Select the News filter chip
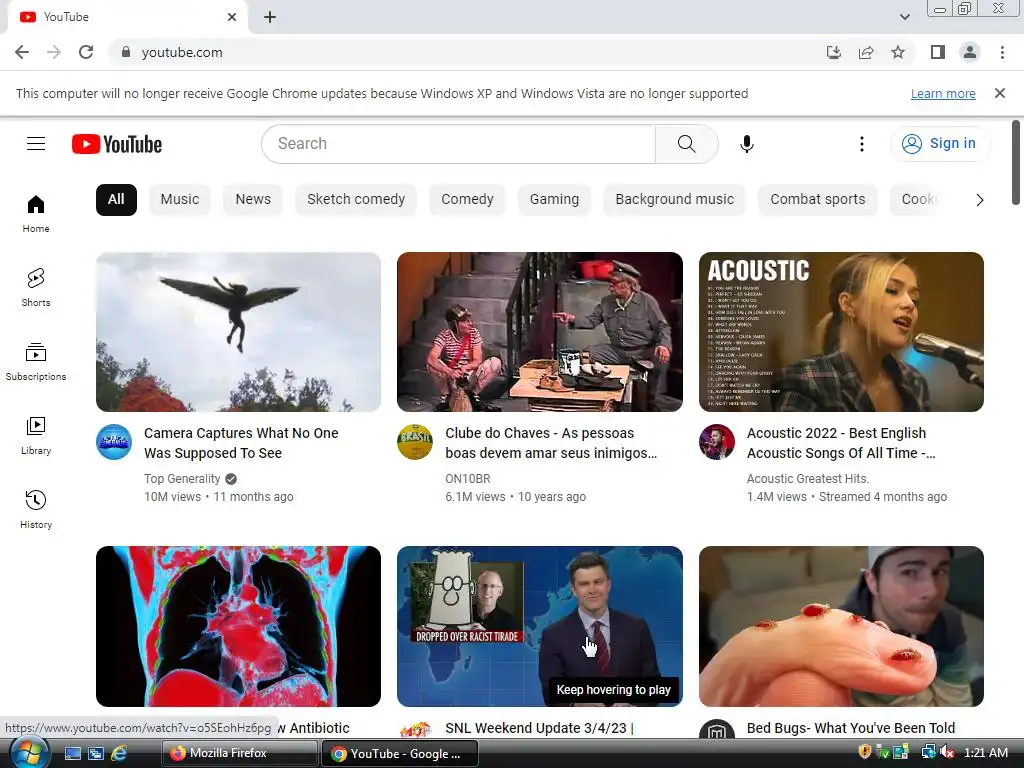The image size is (1024, 768). click(253, 199)
